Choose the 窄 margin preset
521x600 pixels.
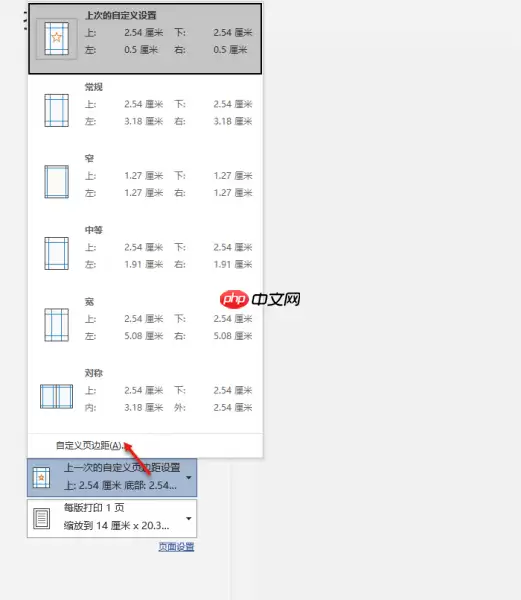[x=145, y=182]
